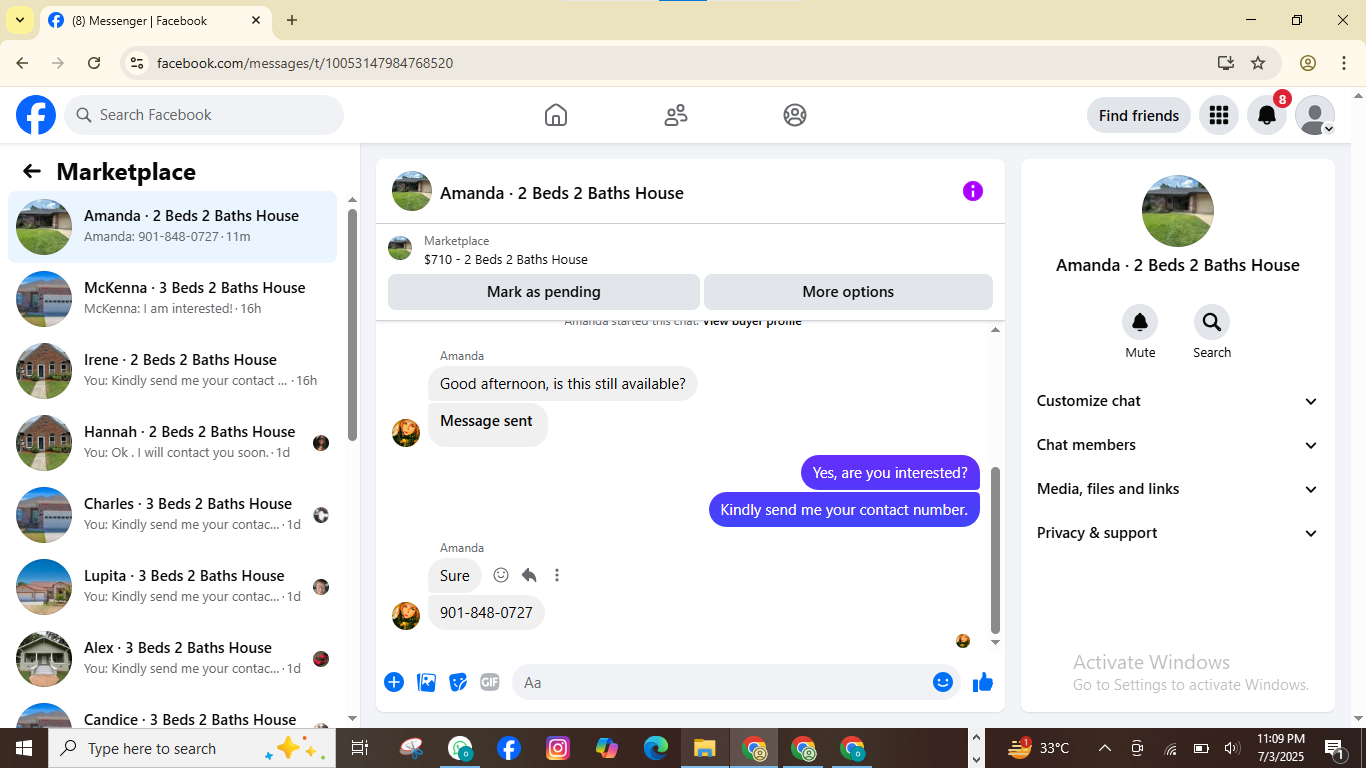Choose a GIF in the composer
This screenshot has width=1366, height=768.
coord(490,682)
